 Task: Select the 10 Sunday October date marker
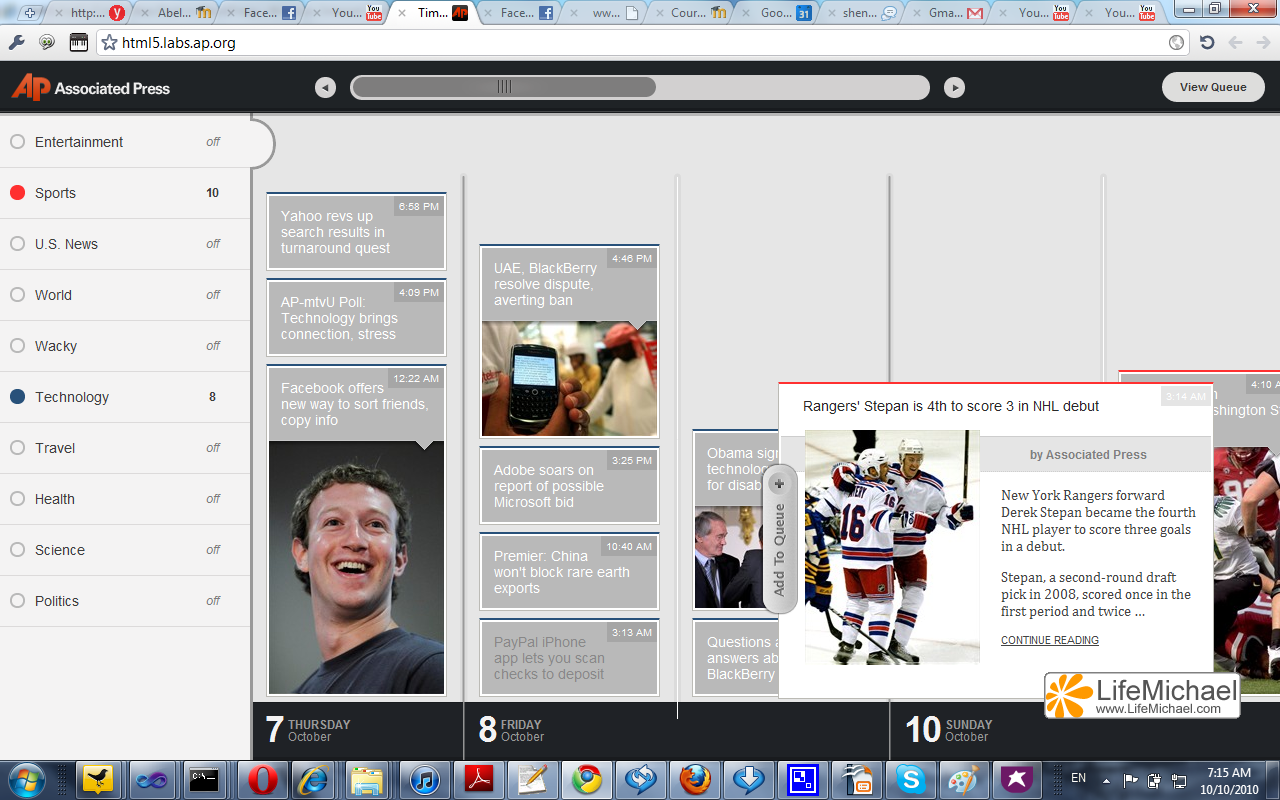click(949, 730)
